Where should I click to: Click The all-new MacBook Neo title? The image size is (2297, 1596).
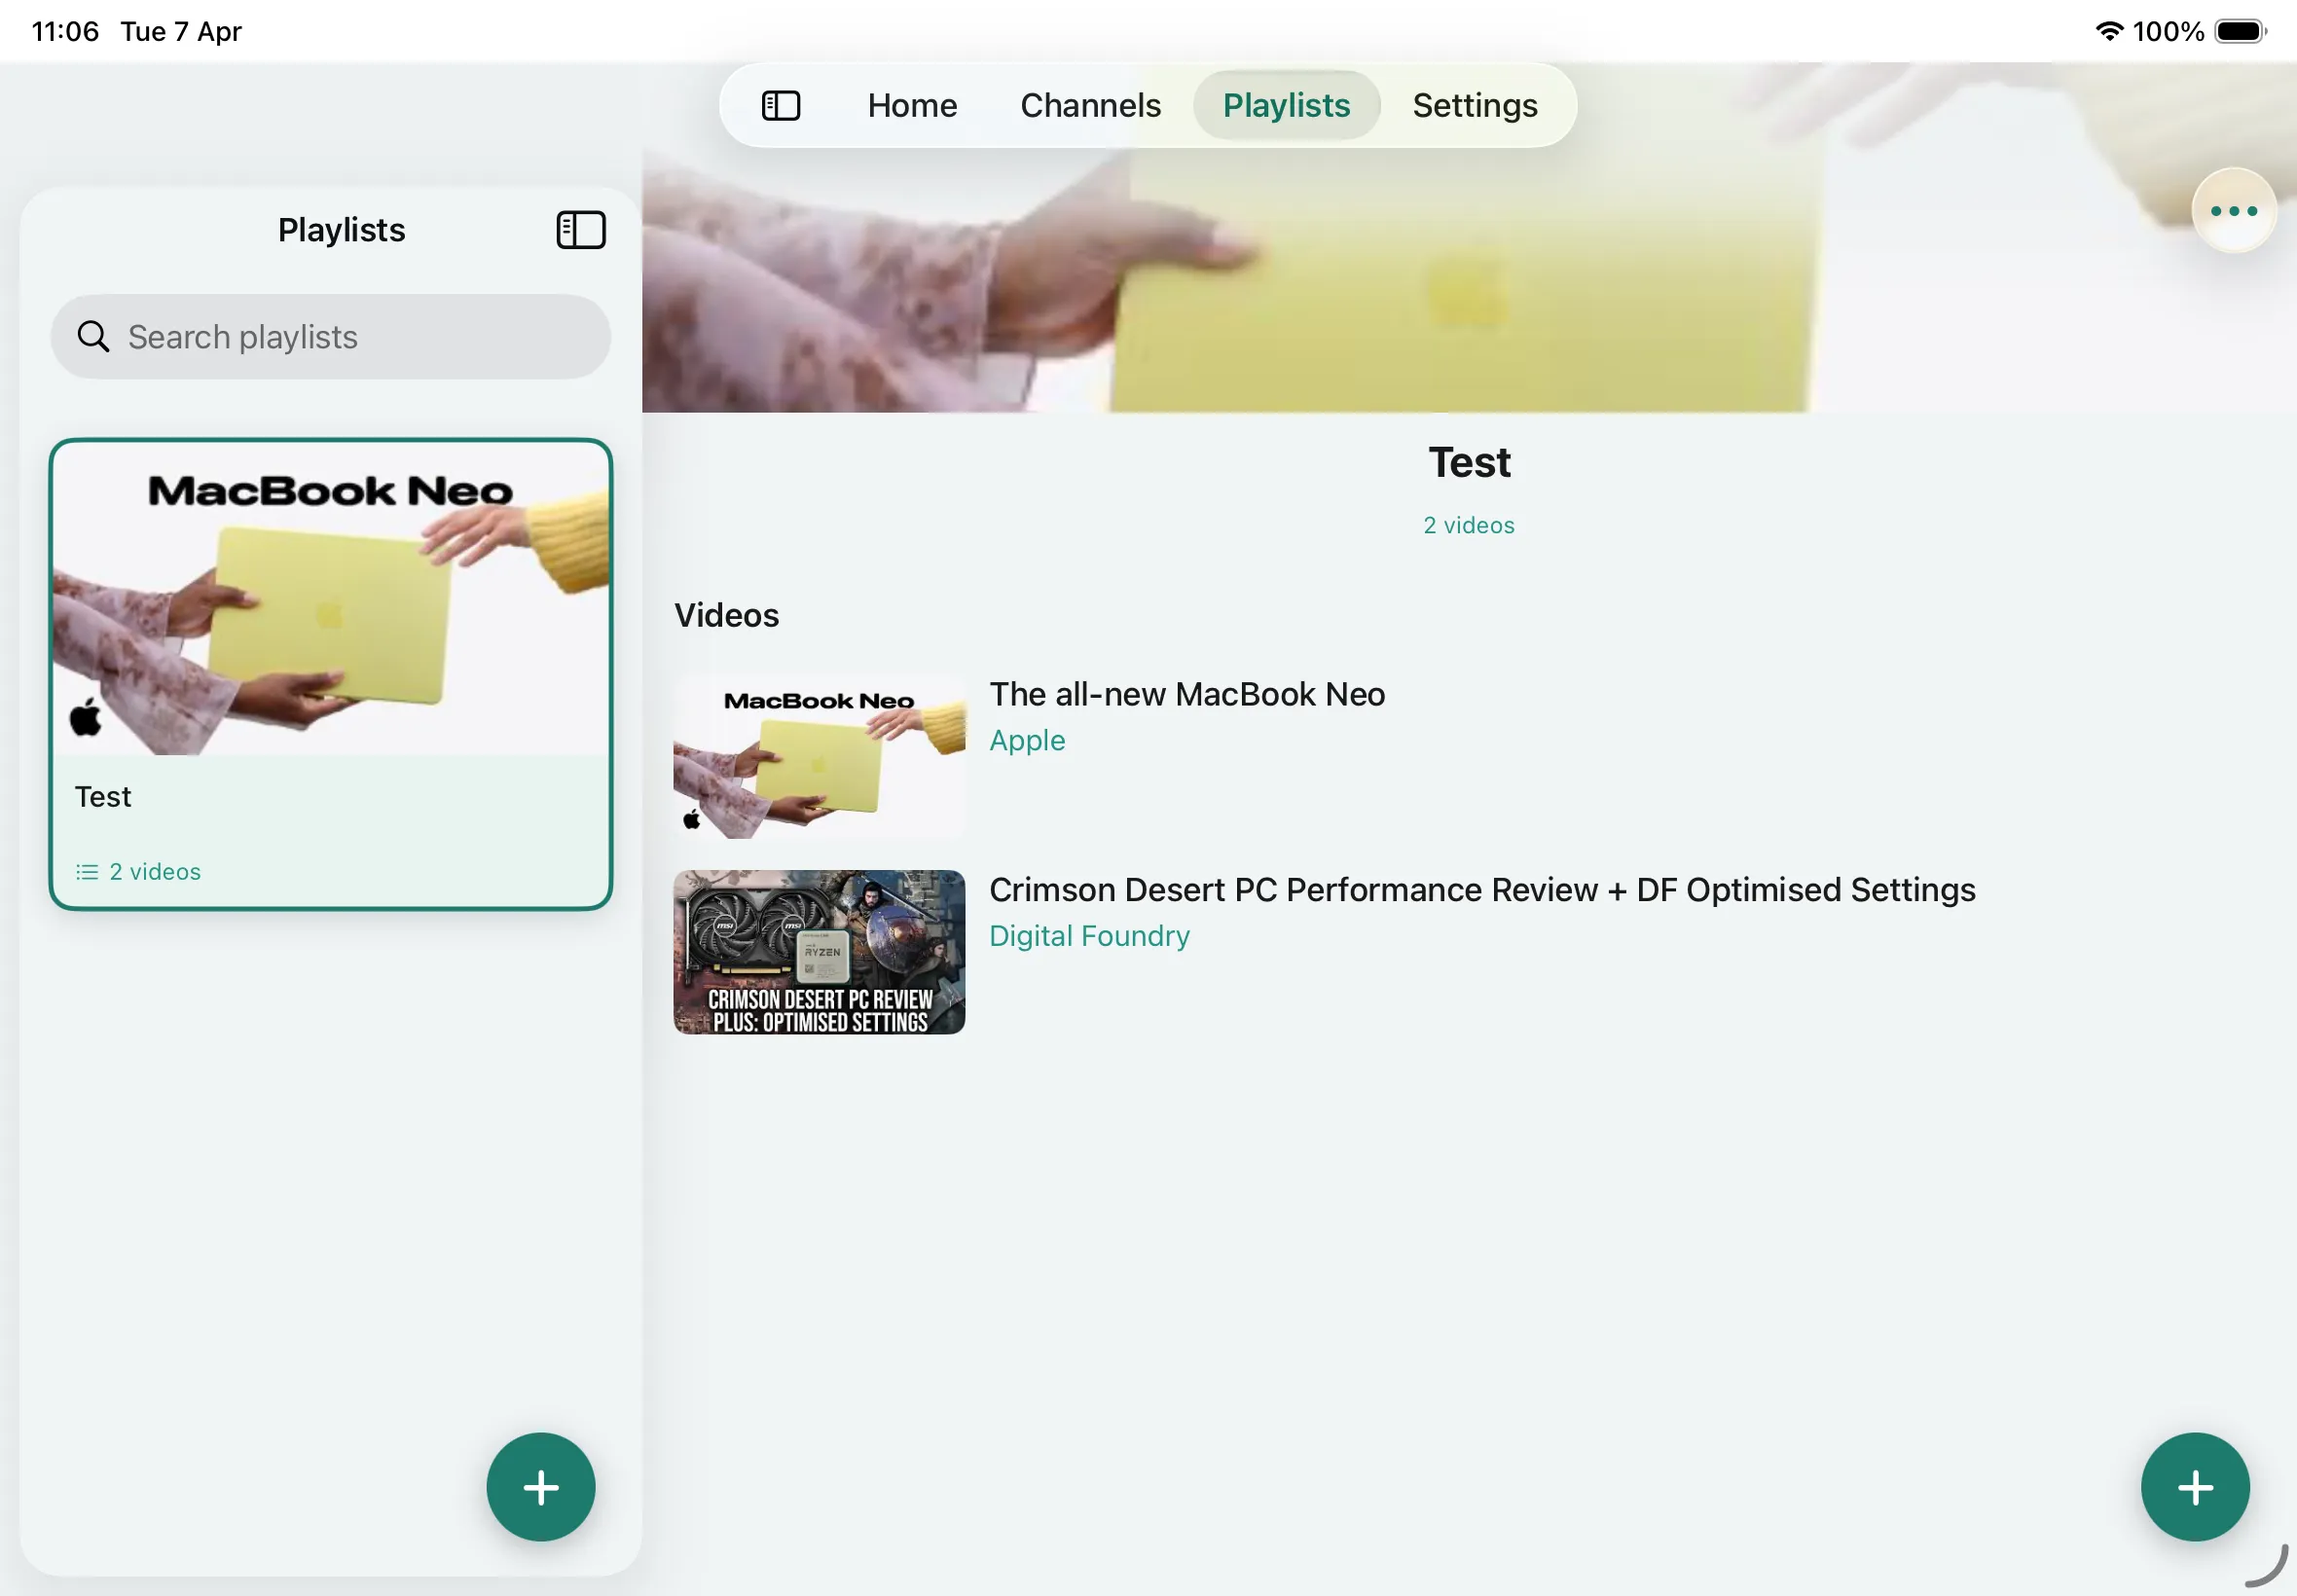click(1187, 694)
